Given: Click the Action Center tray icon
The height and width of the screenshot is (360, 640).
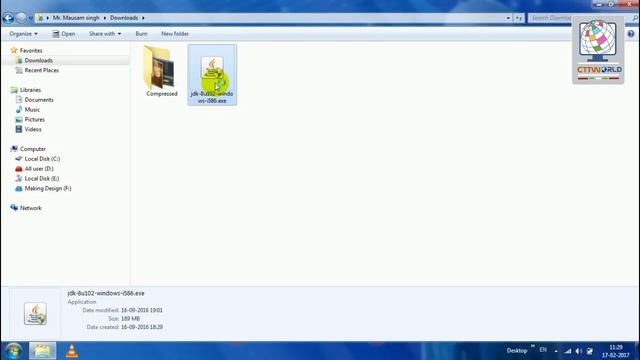Looking at the screenshot, I should [x=590, y=351].
